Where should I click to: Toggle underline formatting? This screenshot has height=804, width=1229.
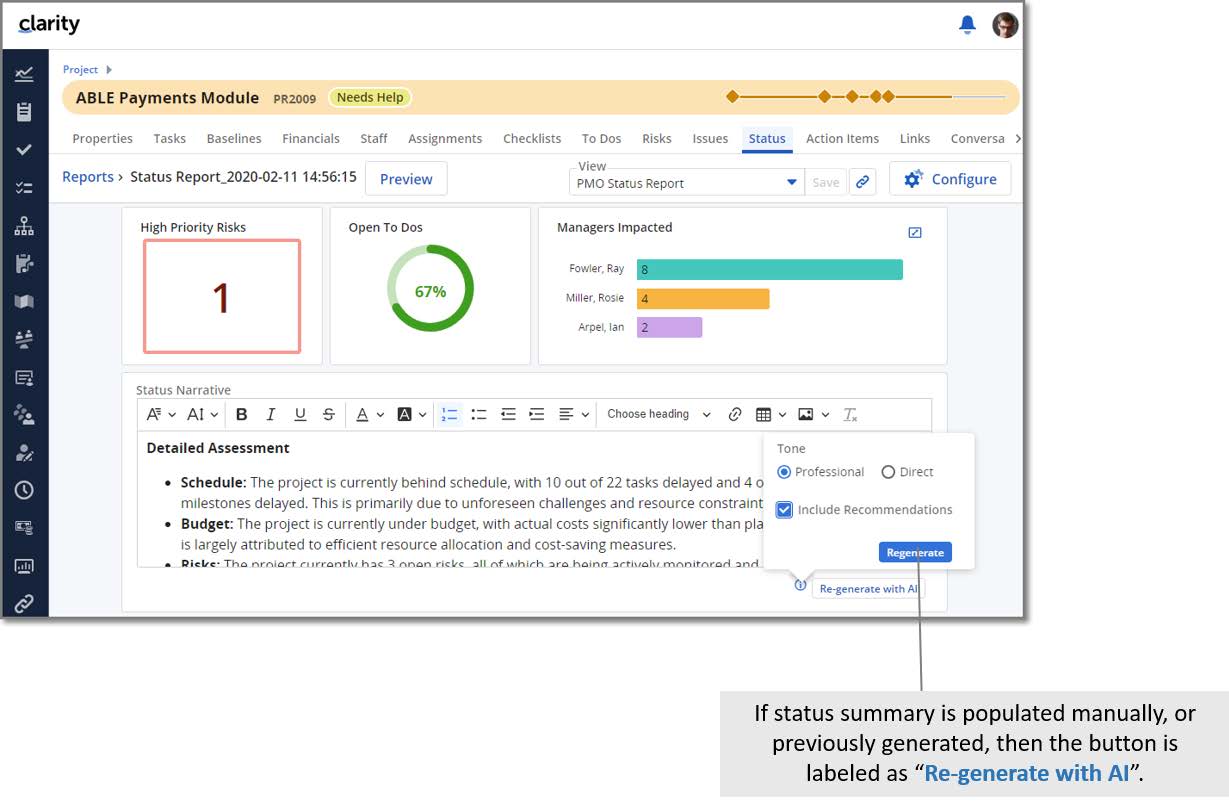click(300, 414)
